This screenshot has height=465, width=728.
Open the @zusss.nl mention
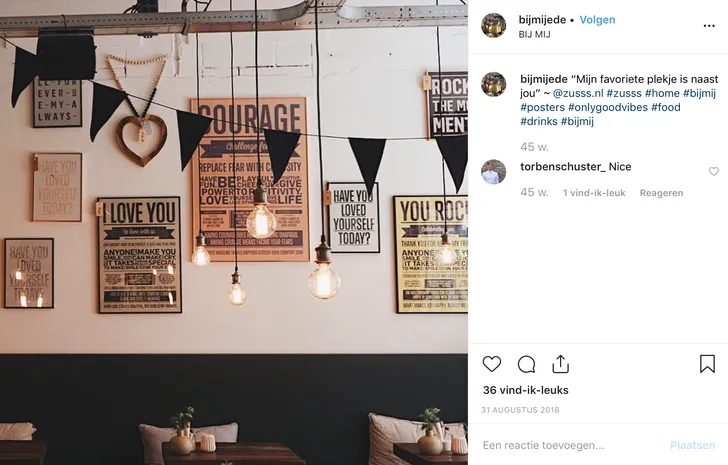pos(578,93)
